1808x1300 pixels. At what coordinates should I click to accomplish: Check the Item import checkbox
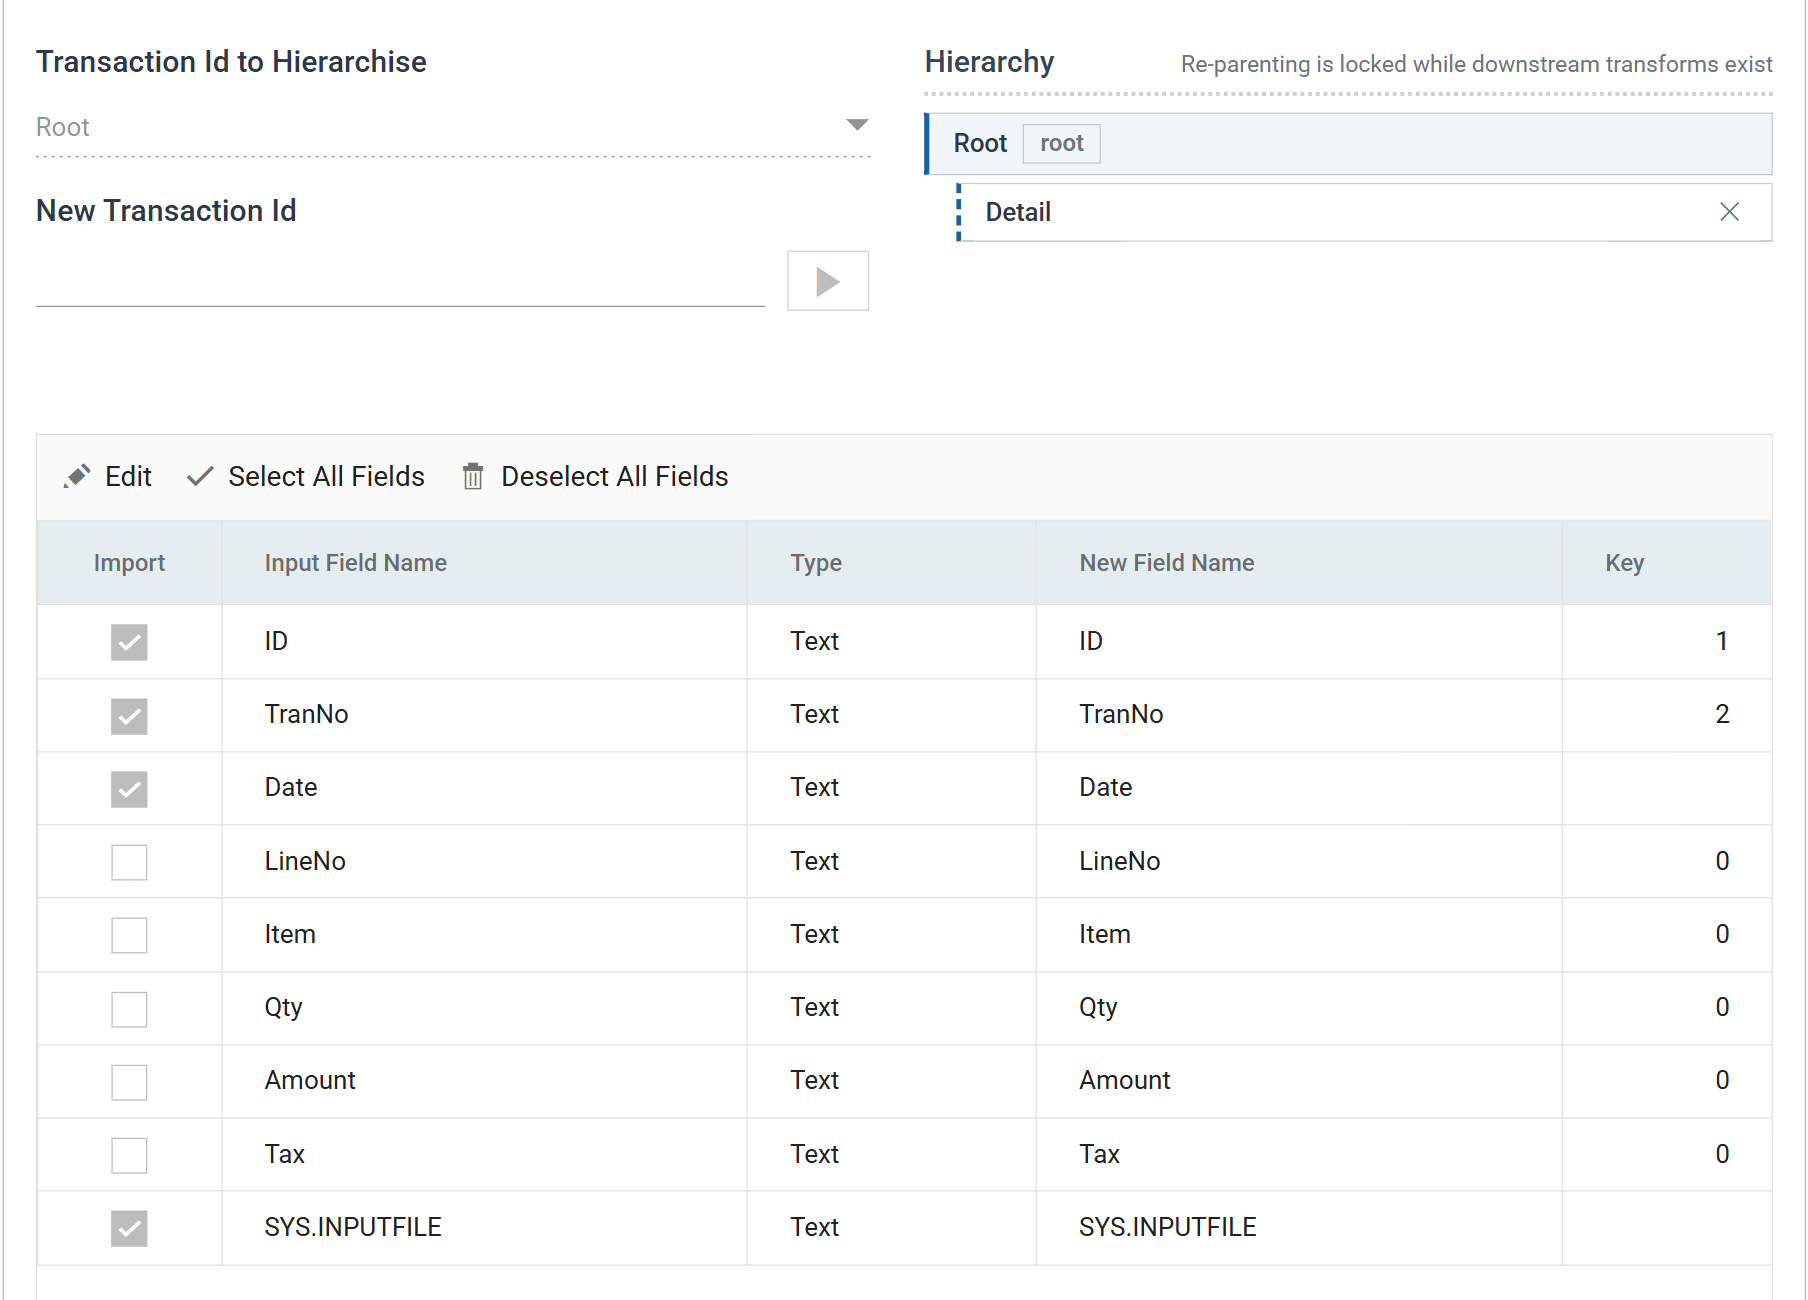pyautogui.click(x=129, y=935)
